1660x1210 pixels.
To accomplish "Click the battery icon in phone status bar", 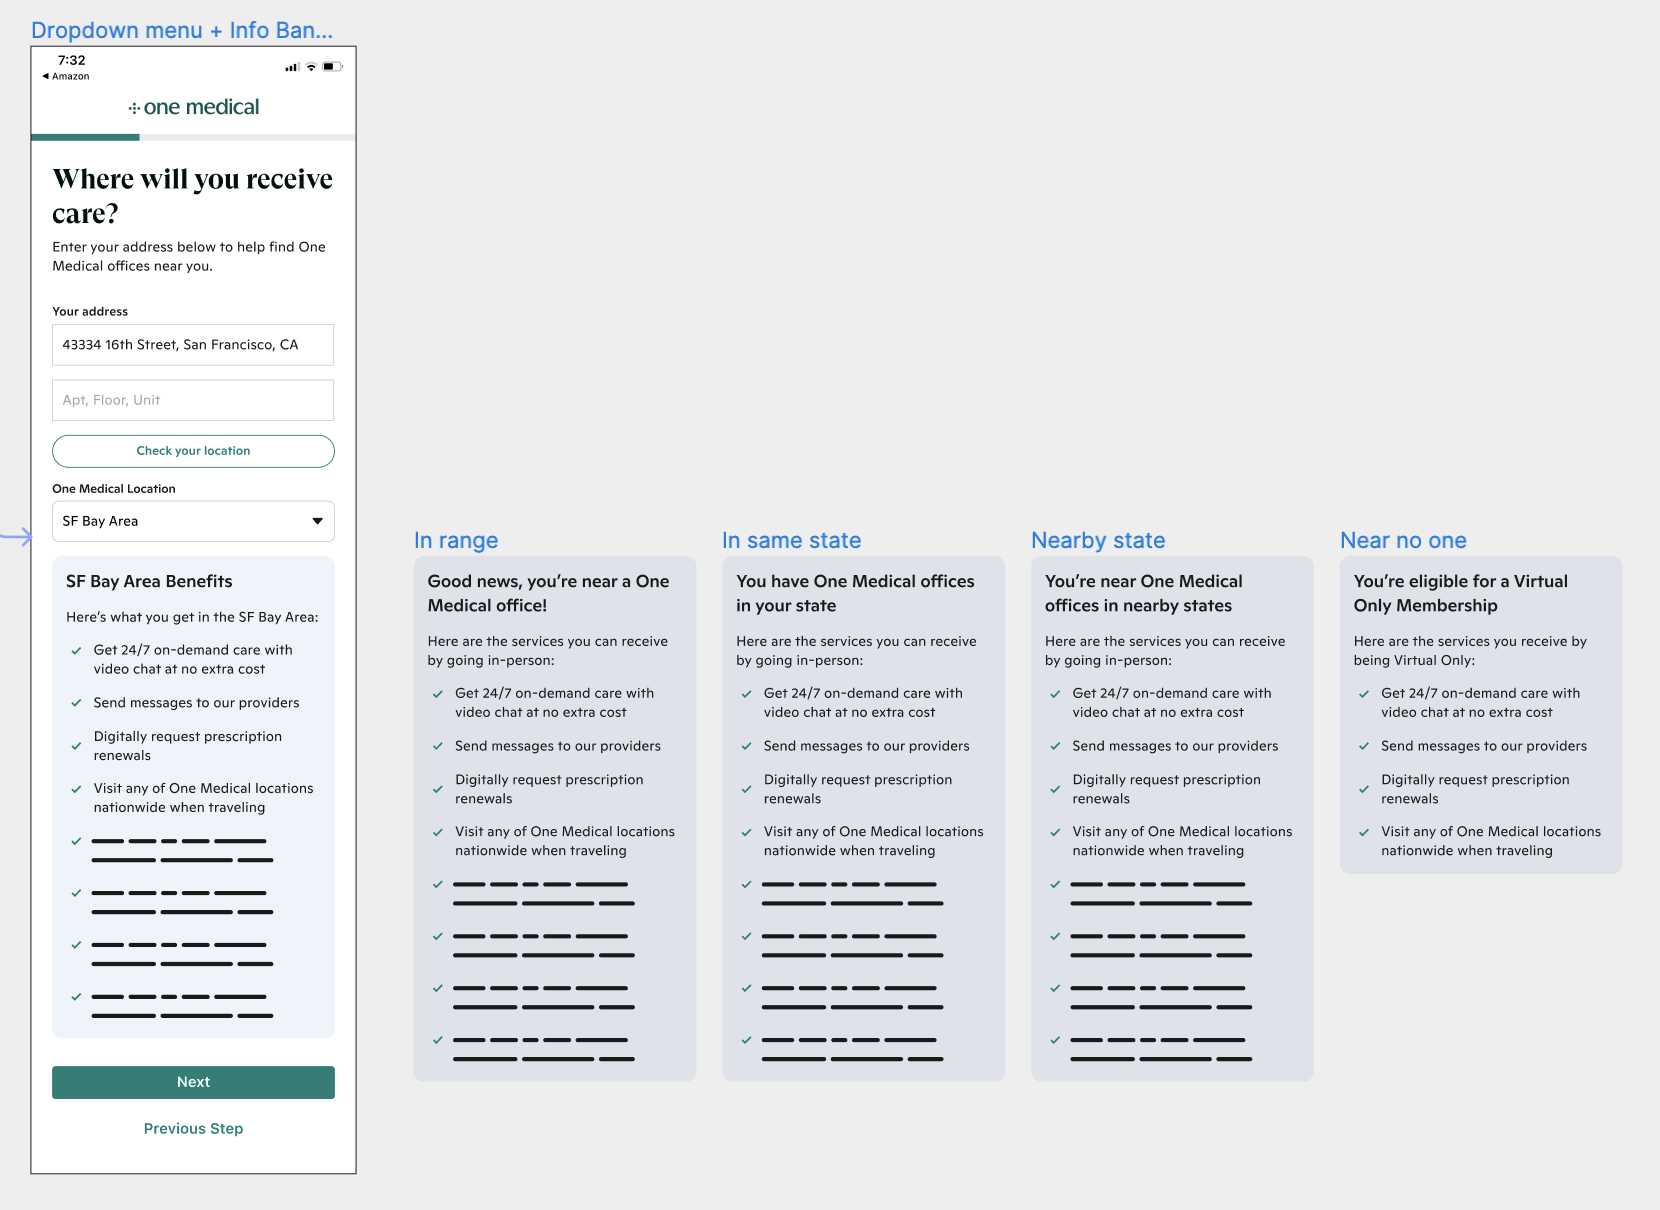I will 332,67.
